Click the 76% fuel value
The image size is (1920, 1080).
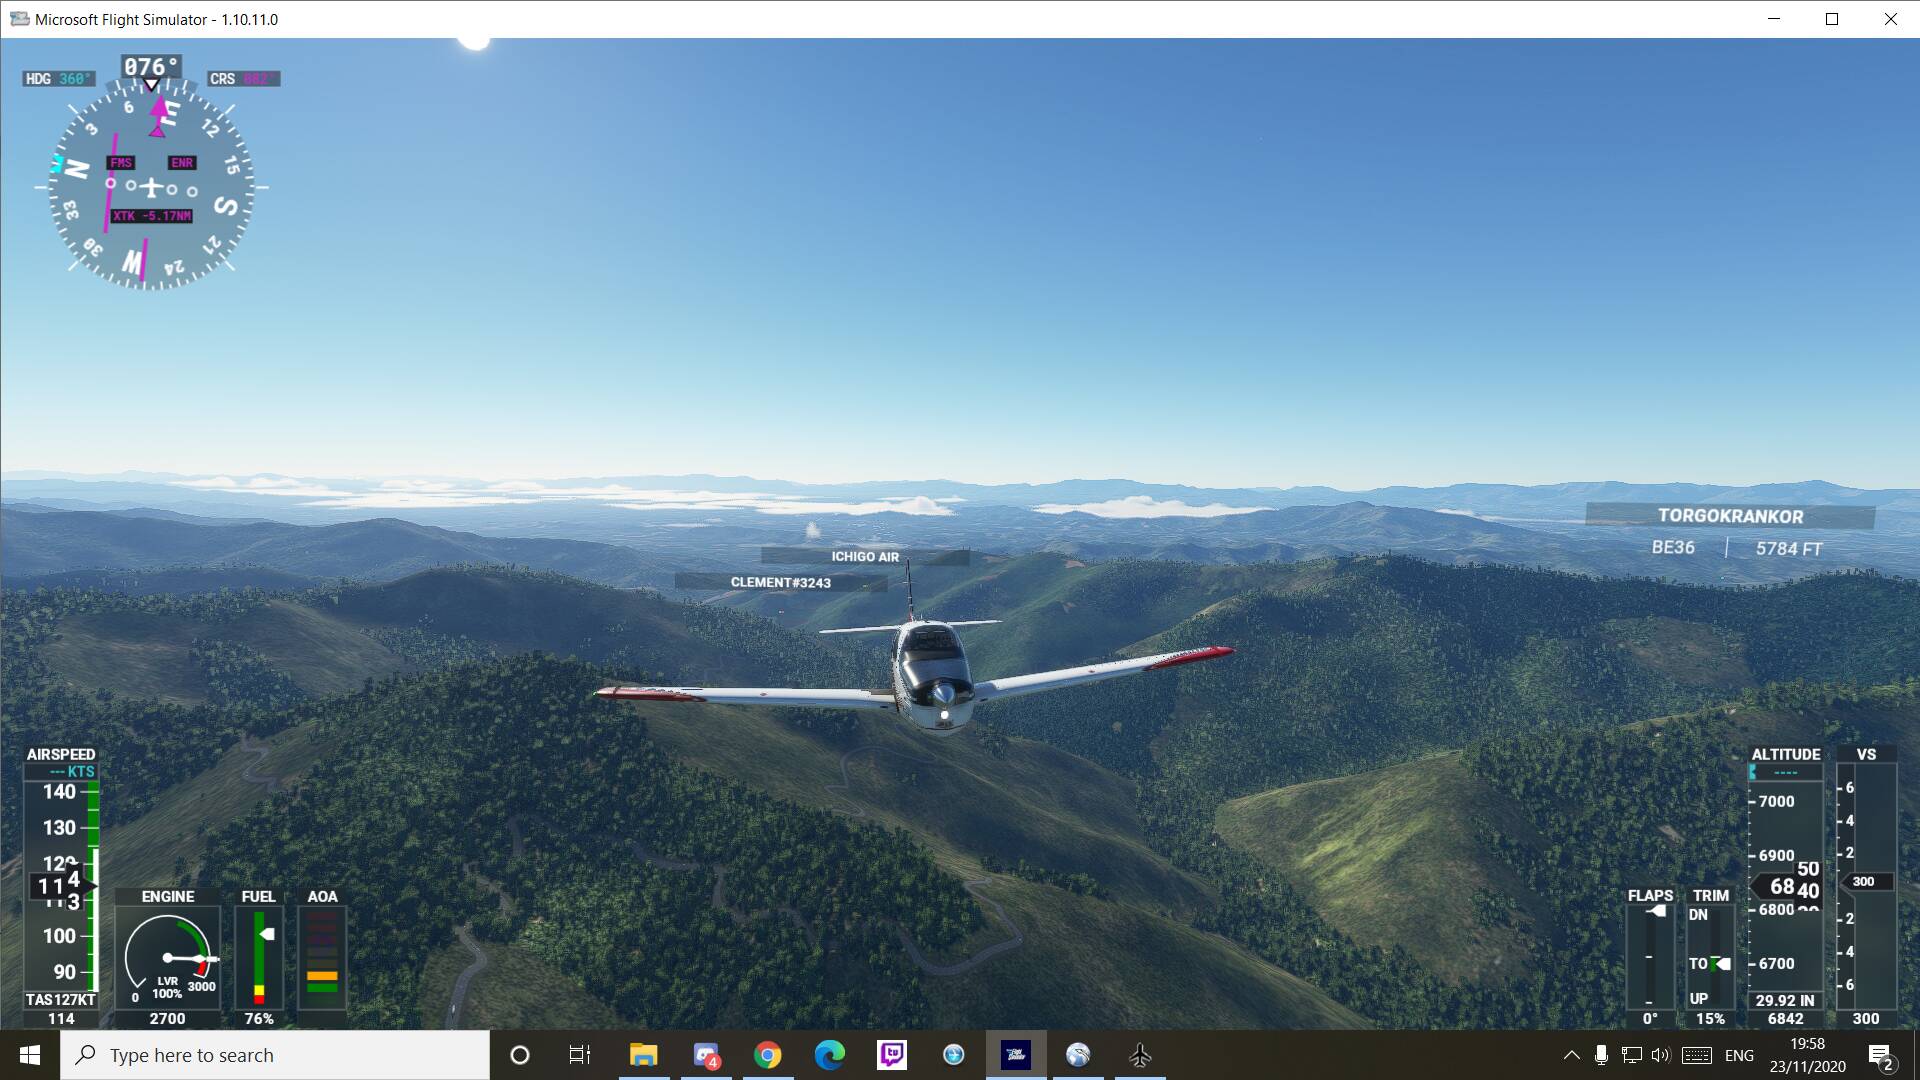click(x=259, y=1019)
